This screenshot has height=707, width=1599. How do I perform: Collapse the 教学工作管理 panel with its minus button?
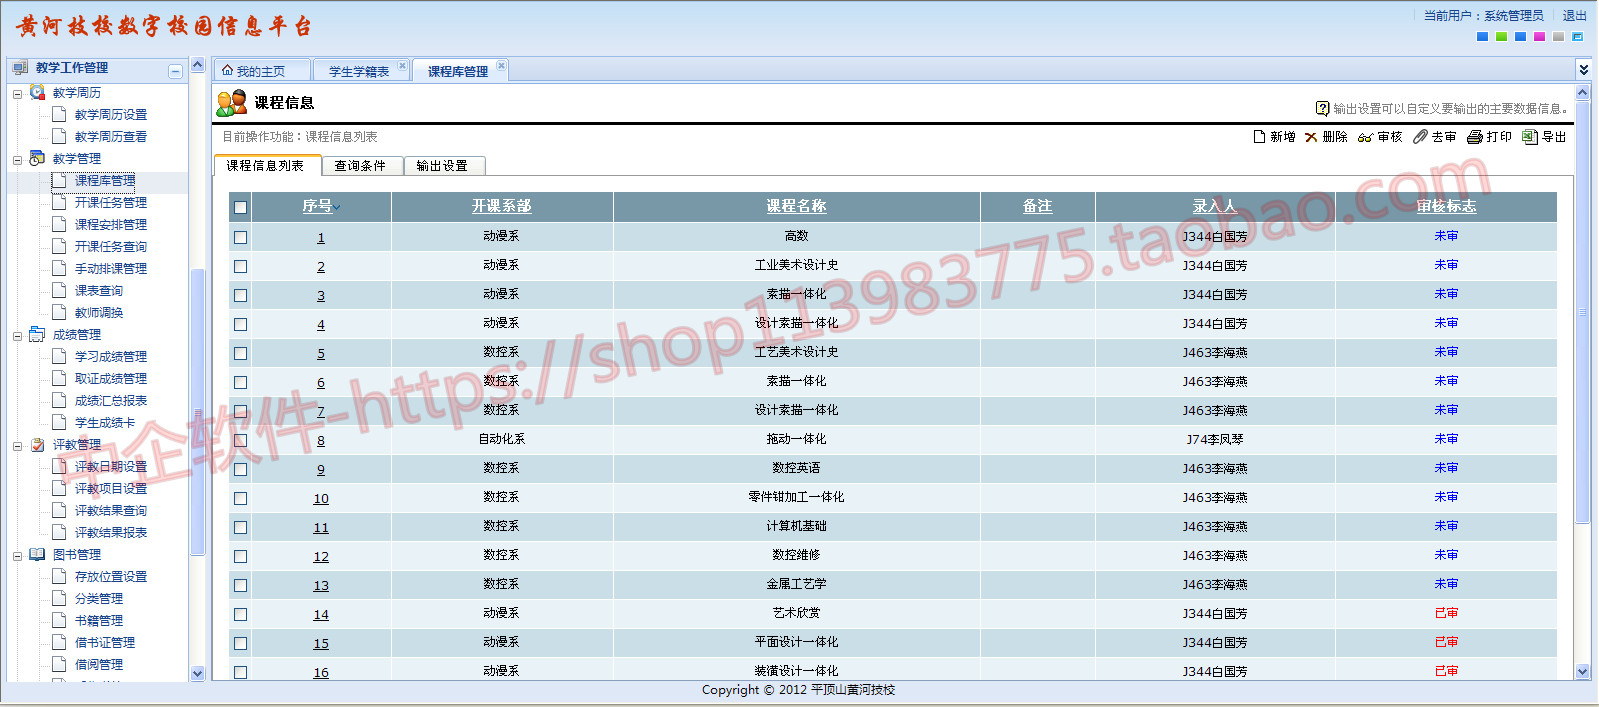coord(175,71)
